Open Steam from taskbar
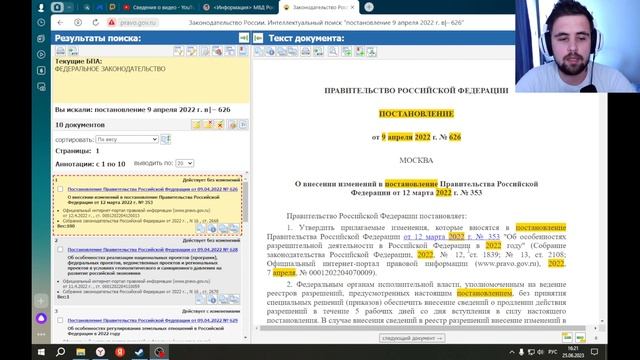Viewport: 640px width, 360px height. 139,352
